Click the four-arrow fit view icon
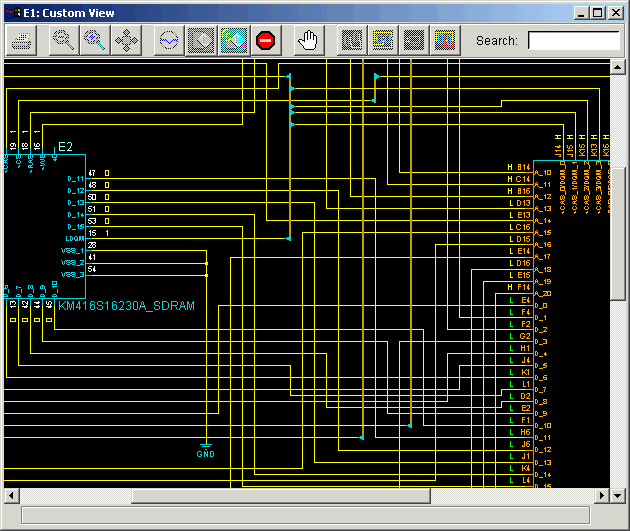Viewport: 630px width, 531px height. 127,41
